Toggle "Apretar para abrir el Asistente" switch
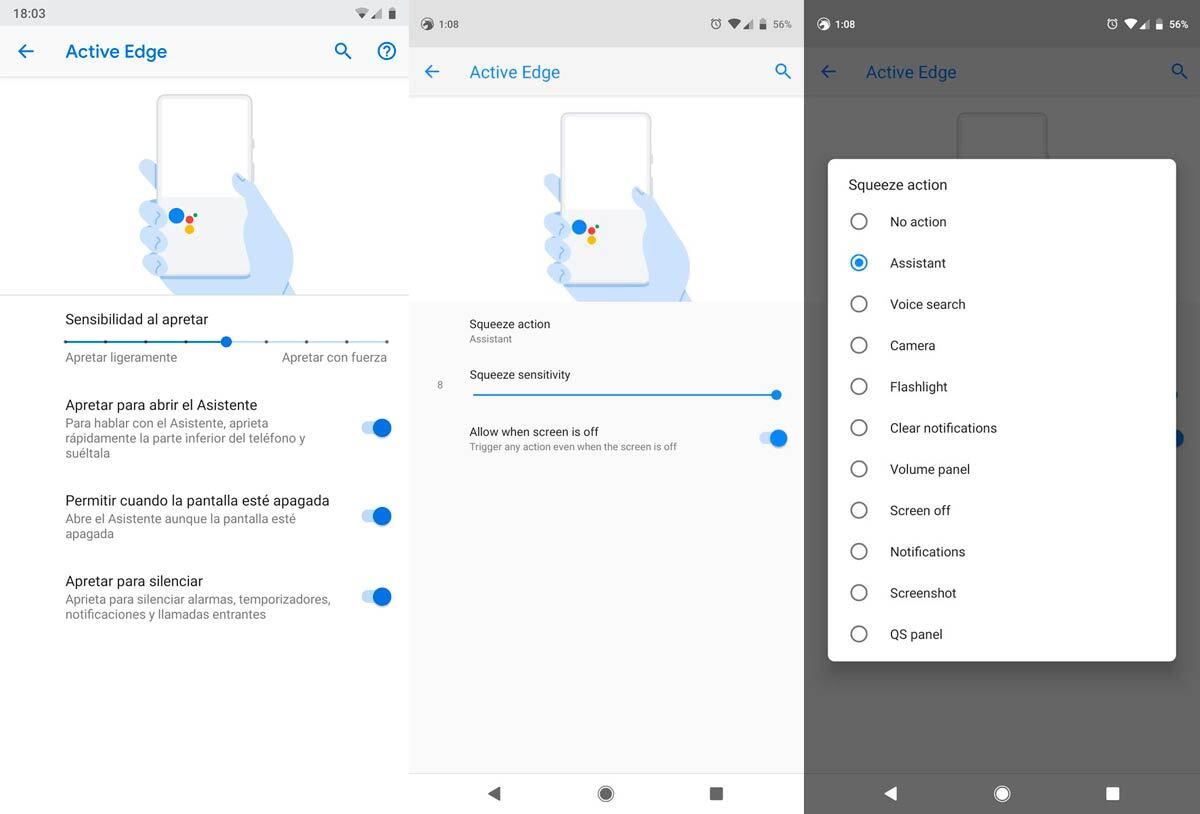This screenshot has width=1200, height=814. click(376, 428)
